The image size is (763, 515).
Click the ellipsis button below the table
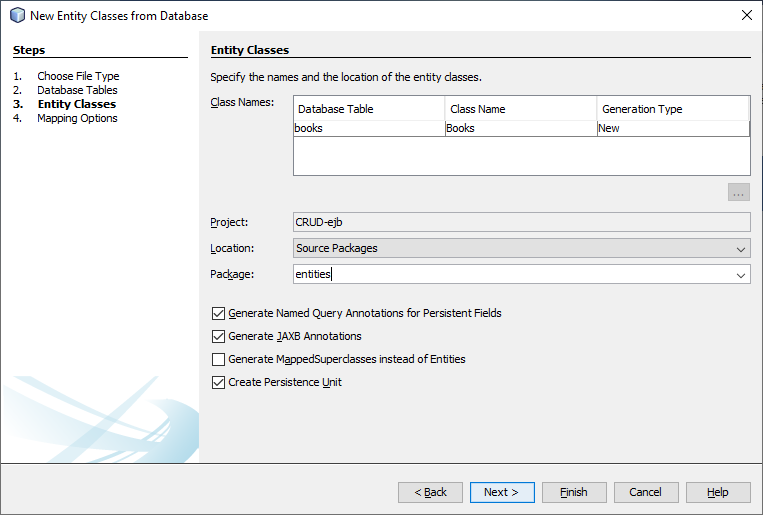tap(739, 192)
